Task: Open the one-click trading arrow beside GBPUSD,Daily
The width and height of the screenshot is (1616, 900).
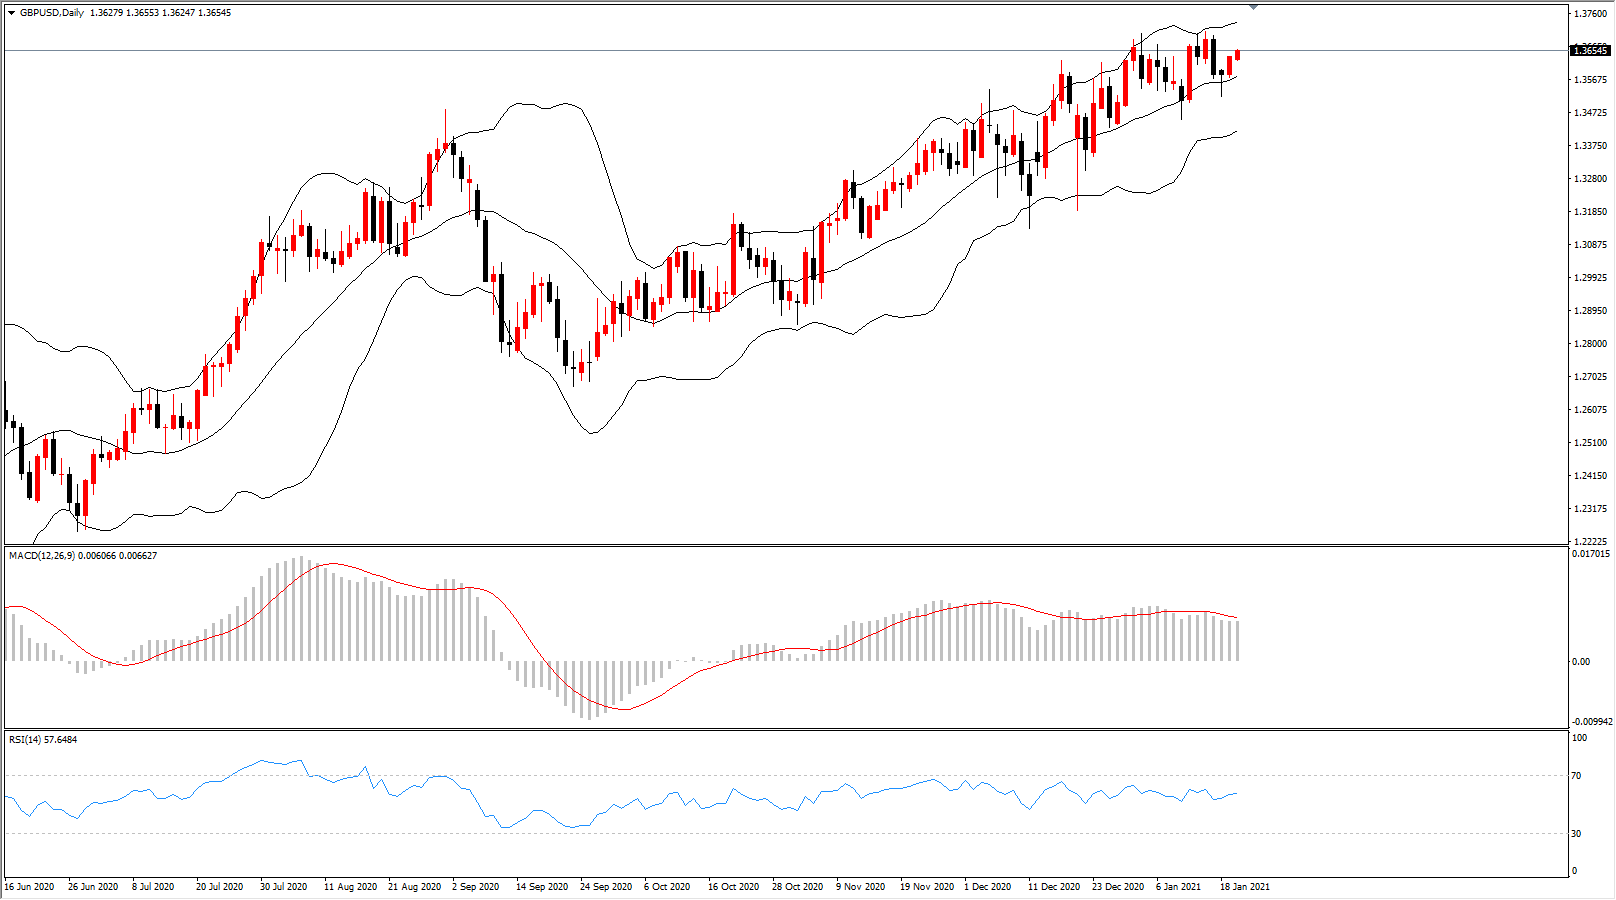Action: coord(11,13)
